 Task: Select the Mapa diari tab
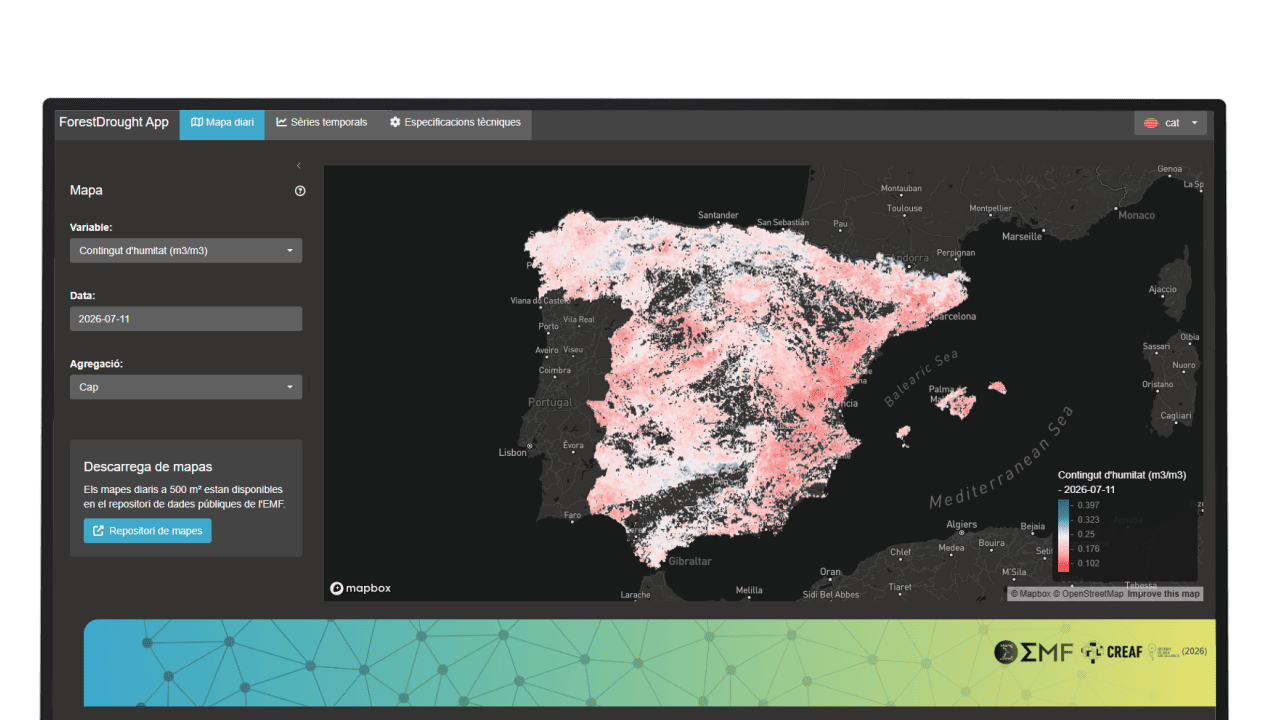(222, 124)
